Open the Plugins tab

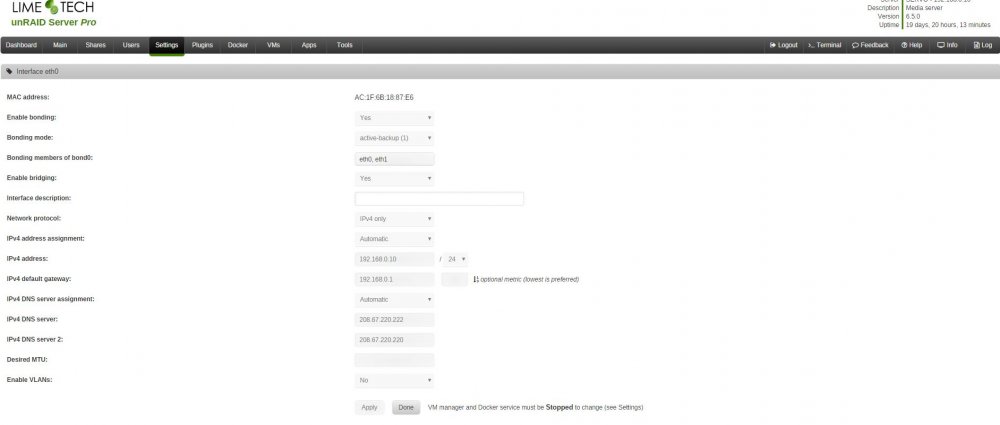coord(202,45)
